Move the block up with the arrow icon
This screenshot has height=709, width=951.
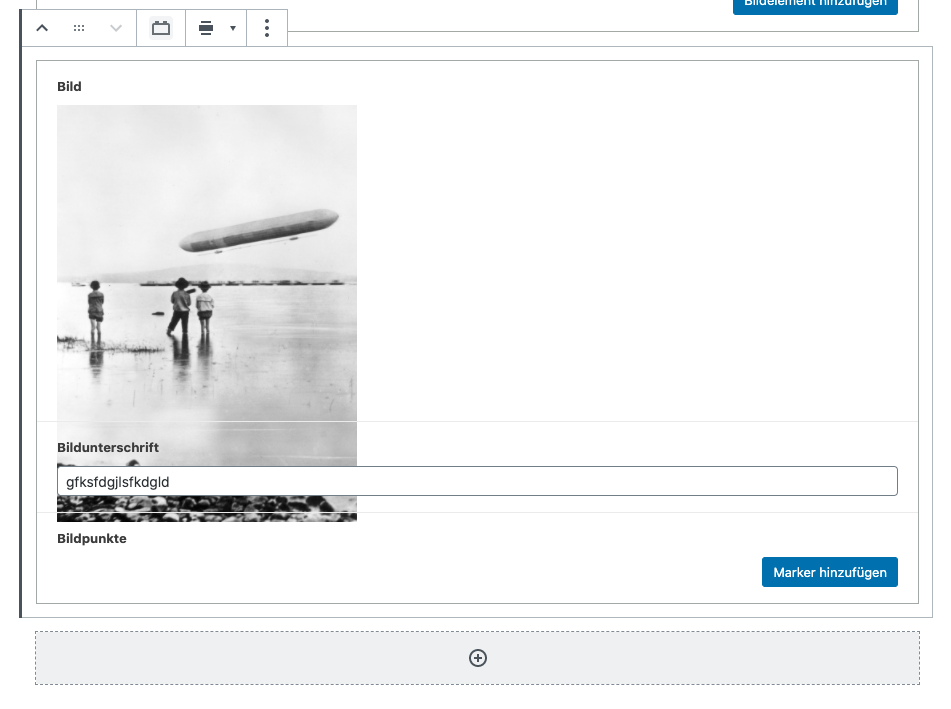click(x=42, y=28)
